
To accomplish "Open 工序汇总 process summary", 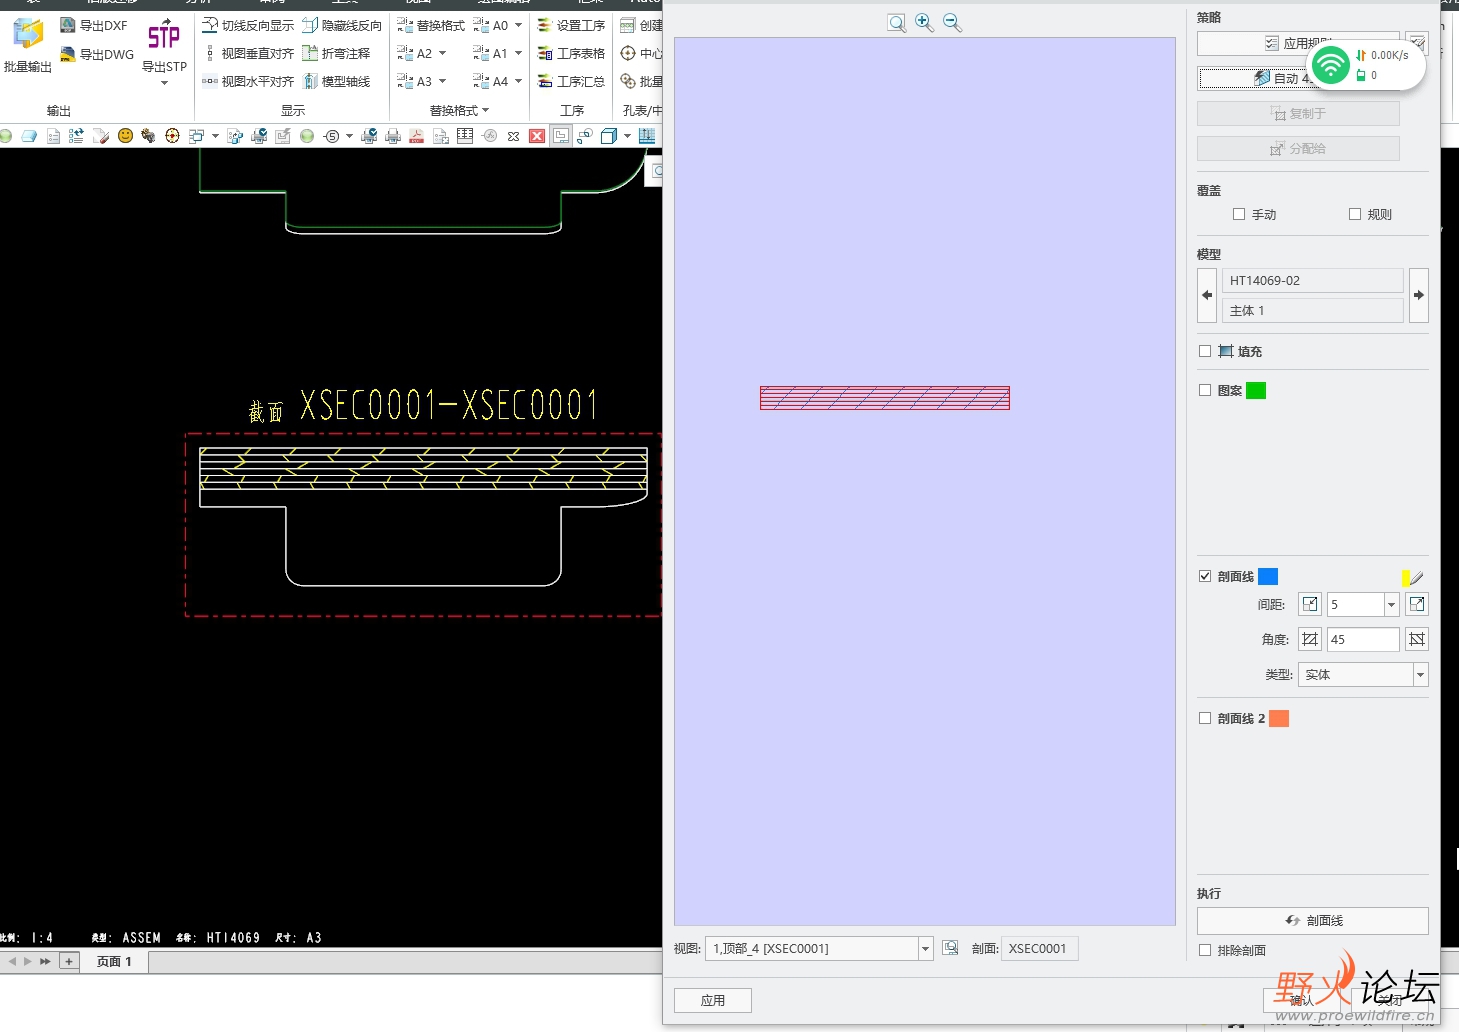I will (x=571, y=81).
